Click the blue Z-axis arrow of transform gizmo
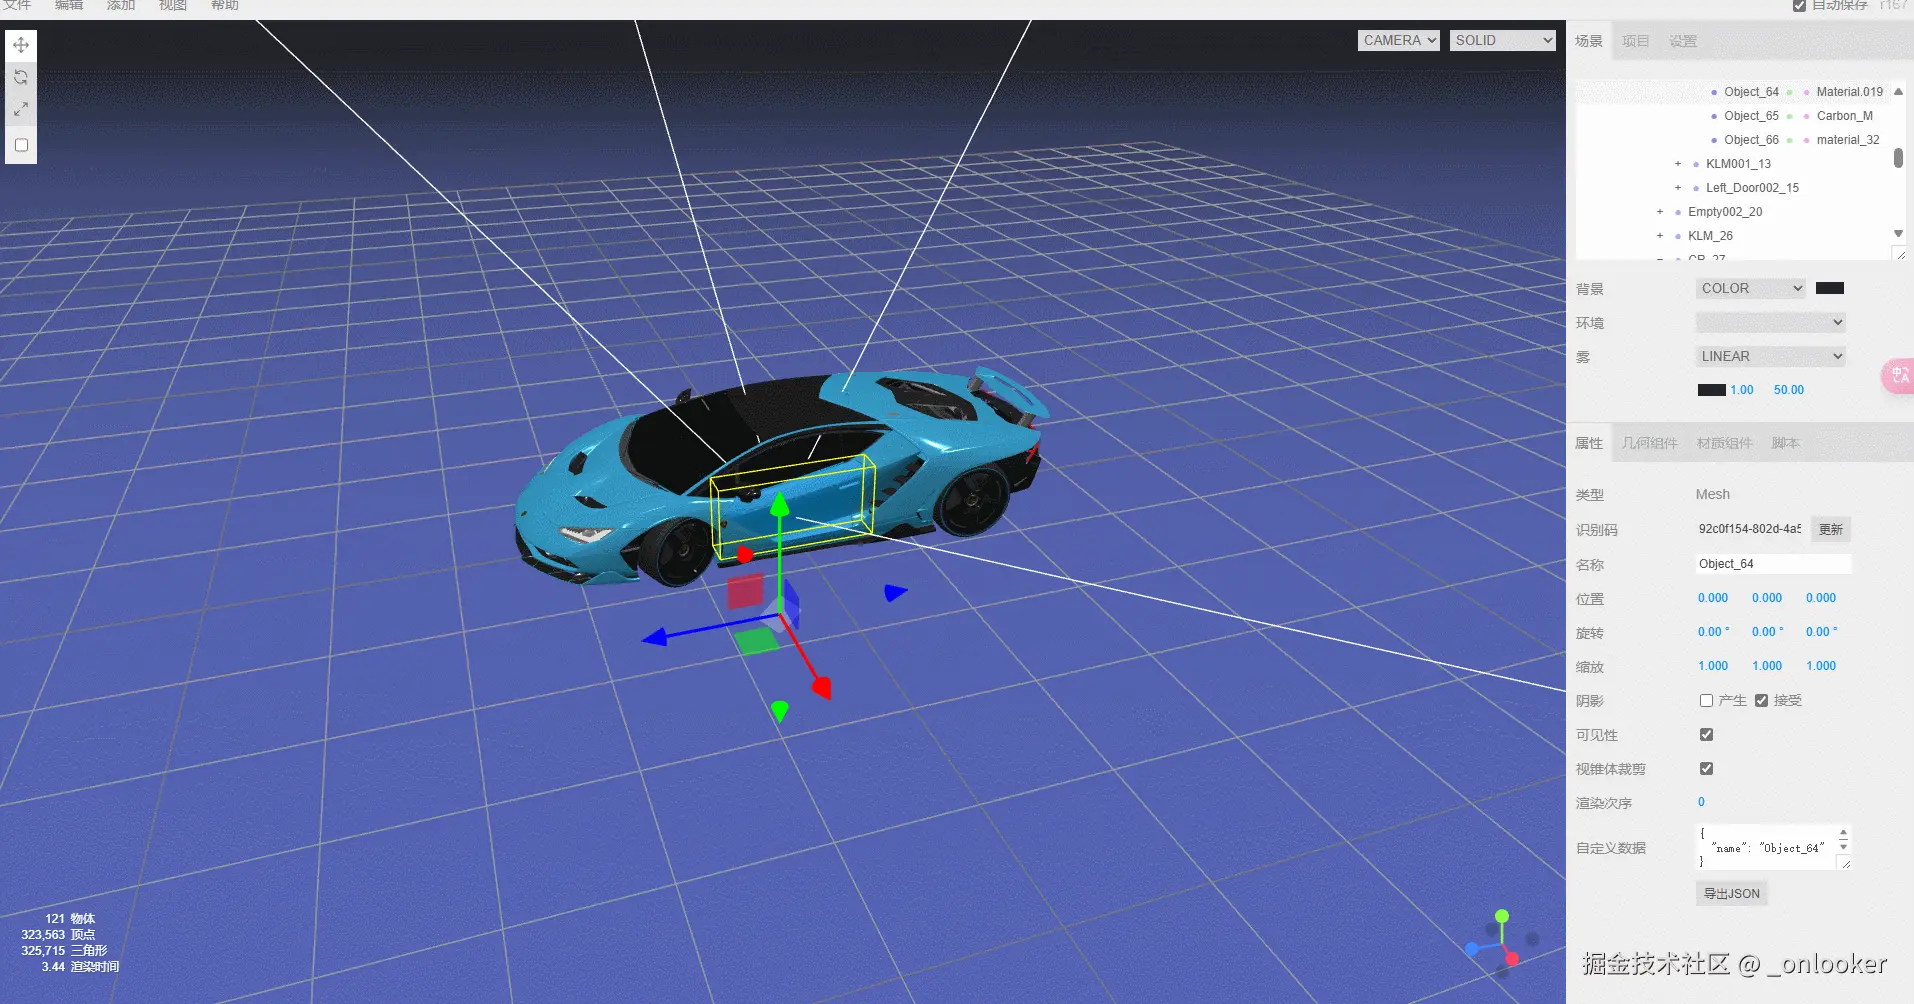 (654, 637)
